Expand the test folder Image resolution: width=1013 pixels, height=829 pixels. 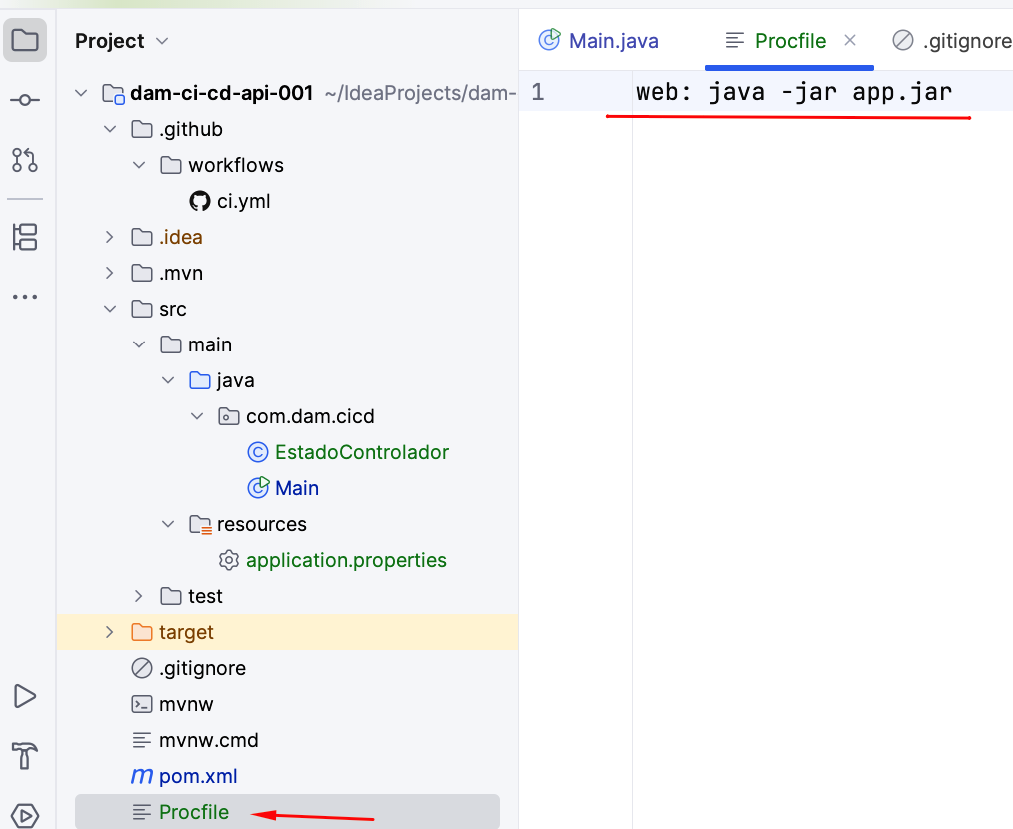139,596
